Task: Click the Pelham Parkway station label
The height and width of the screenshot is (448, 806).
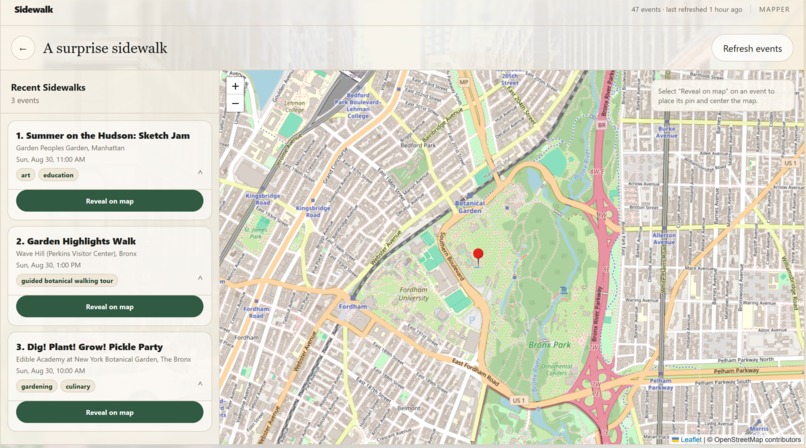Action: [661, 384]
